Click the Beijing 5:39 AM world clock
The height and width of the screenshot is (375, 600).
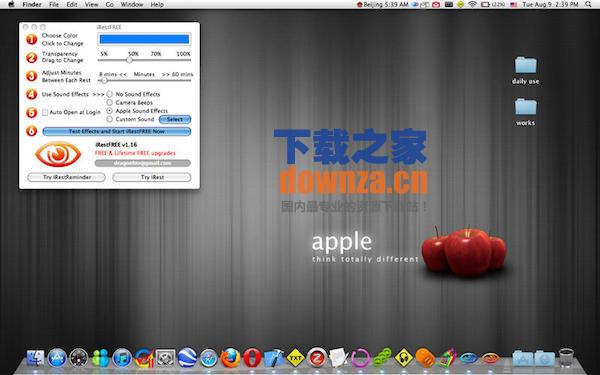coord(383,5)
